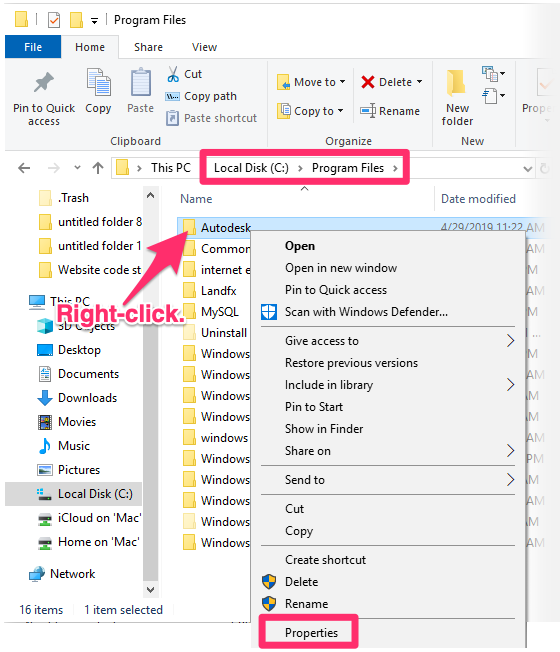This screenshot has width=560, height=652.
Task: Switch to the Share ribbon tab
Action: 148,47
